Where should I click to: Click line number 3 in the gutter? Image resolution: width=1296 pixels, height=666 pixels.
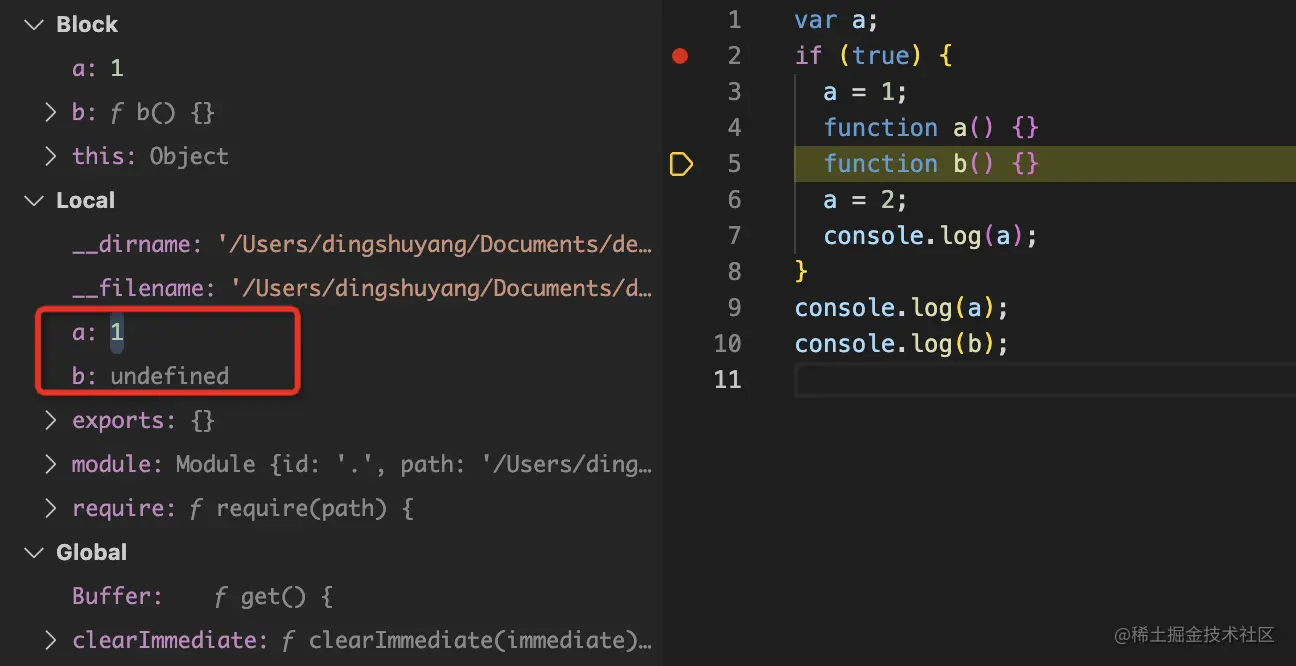coord(735,92)
